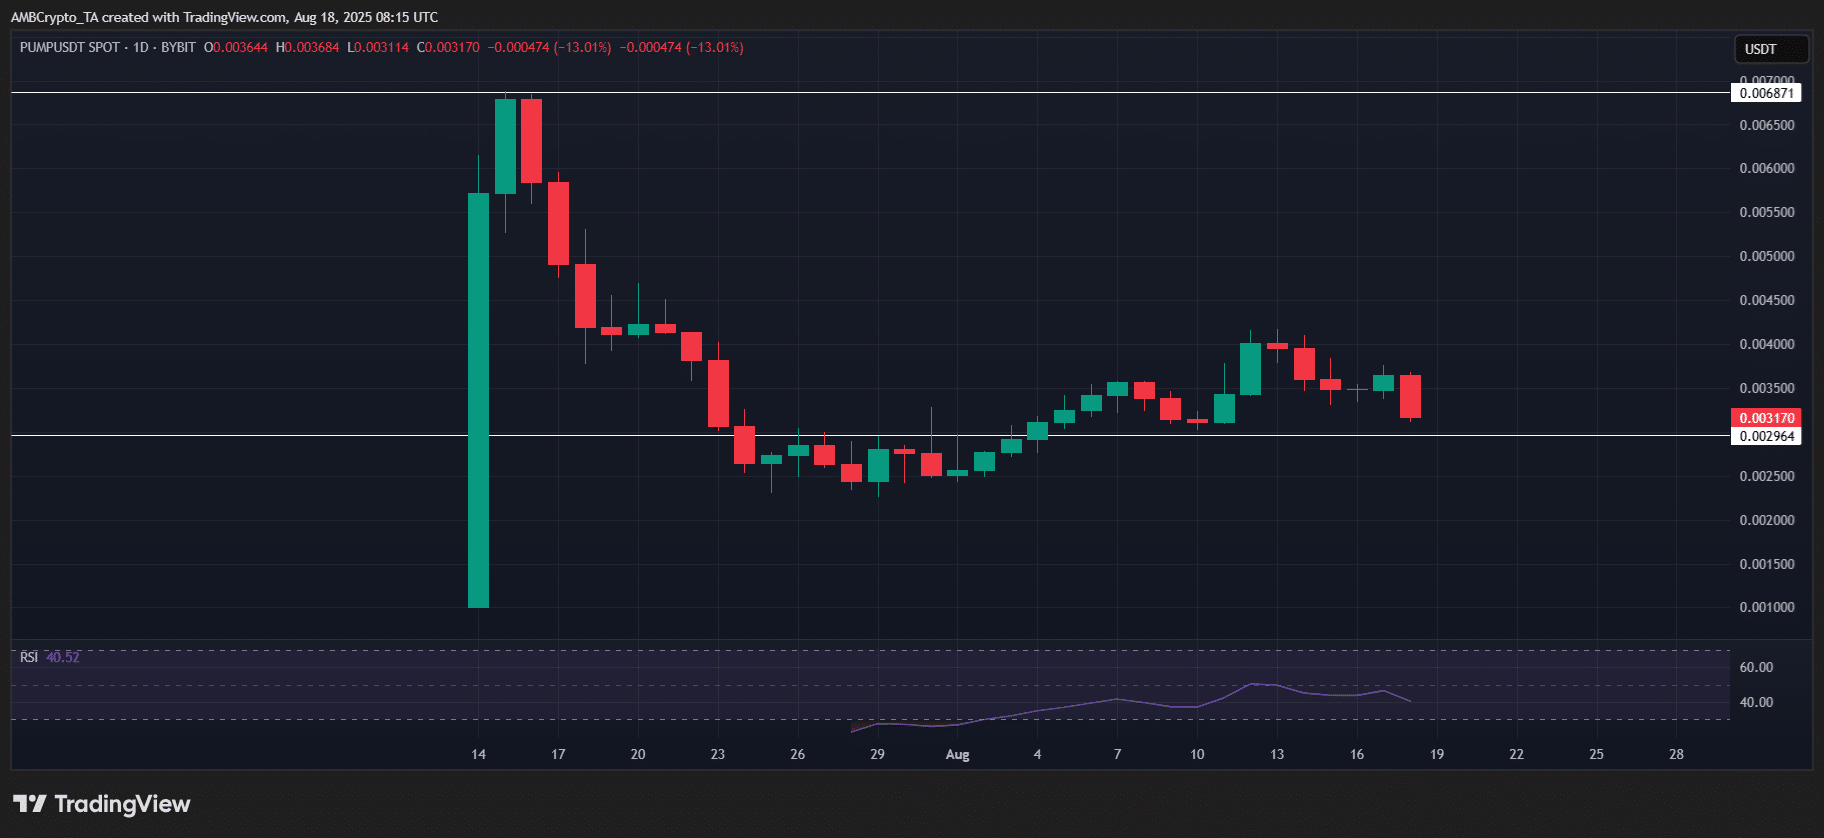Image resolution: width=1824 pixels, height=838 pixels.
Task: Click date 28 on the time axis
Action: point(1676,755)
